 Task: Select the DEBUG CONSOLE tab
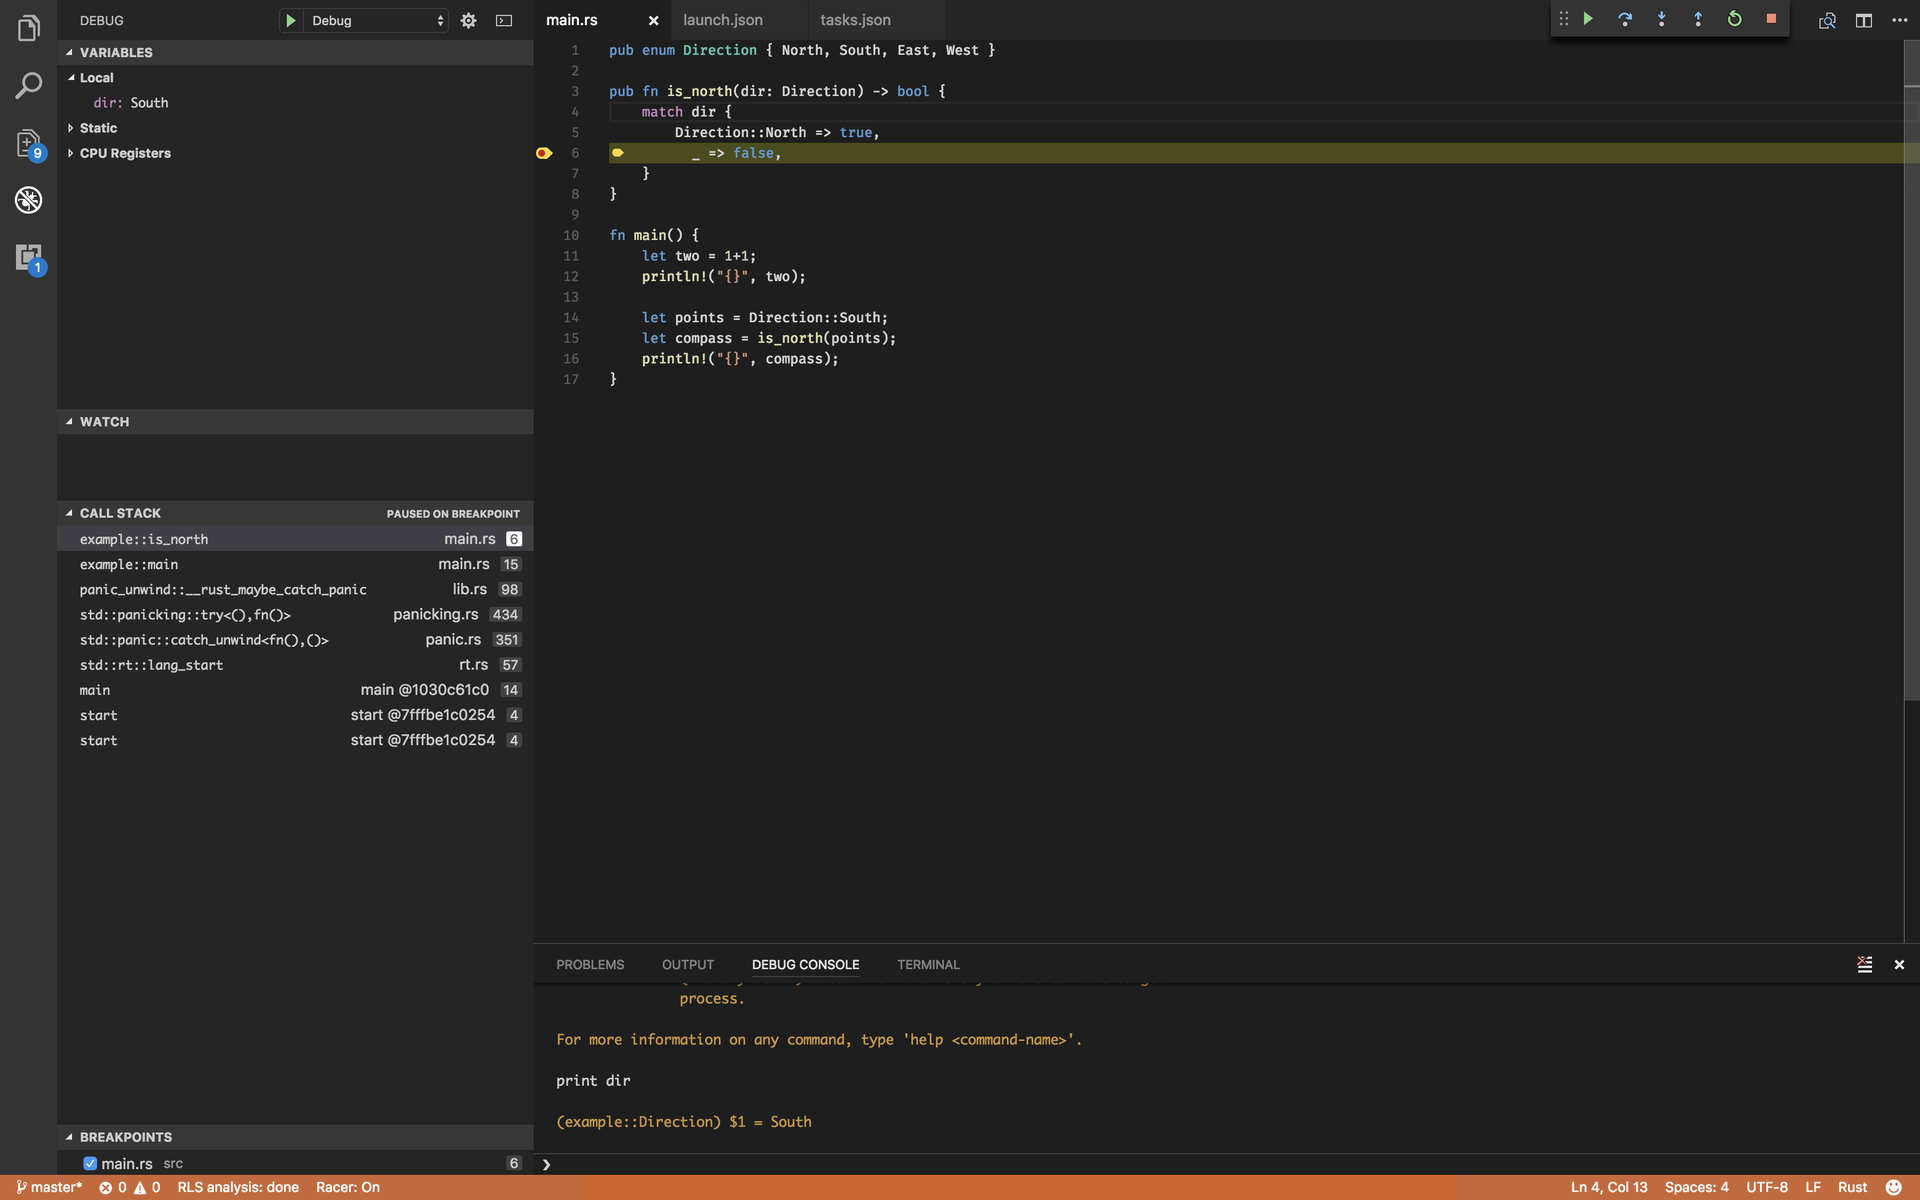point(804,964)
